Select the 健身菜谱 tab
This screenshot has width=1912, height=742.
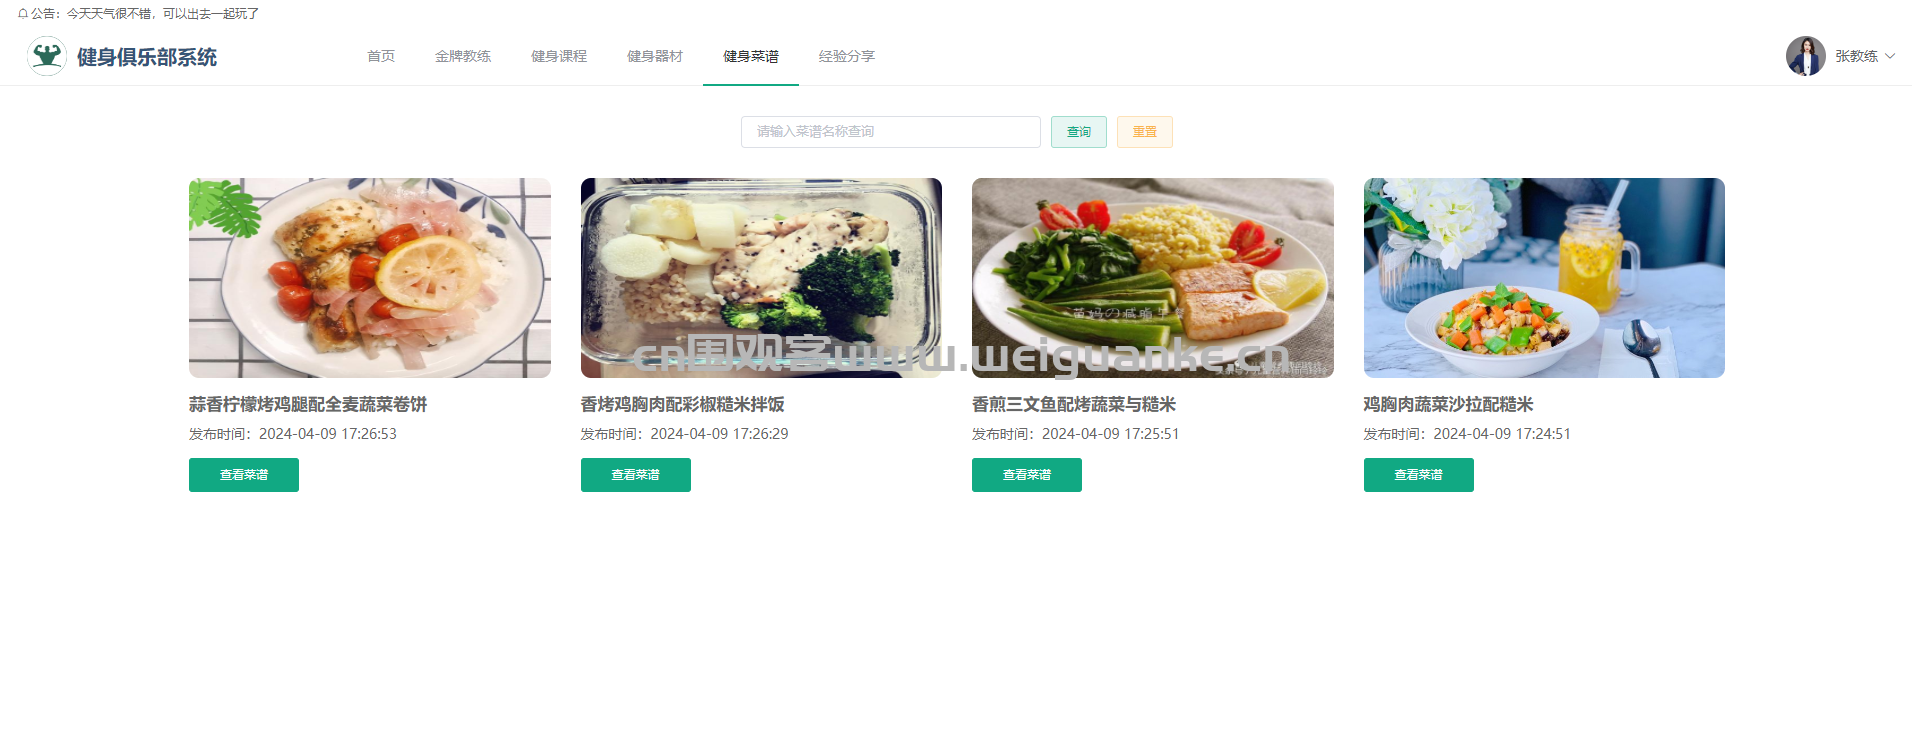751,56
